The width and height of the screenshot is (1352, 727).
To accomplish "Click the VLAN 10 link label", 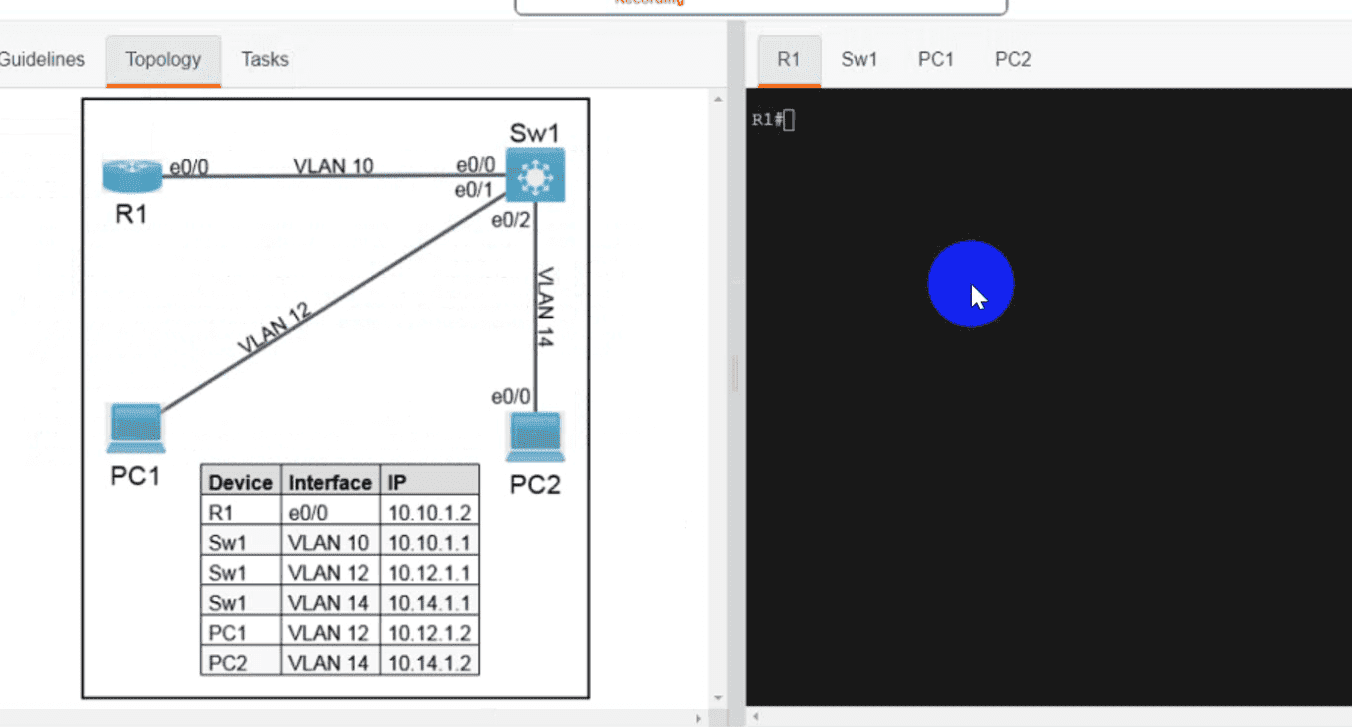I will tap(333, 165).
